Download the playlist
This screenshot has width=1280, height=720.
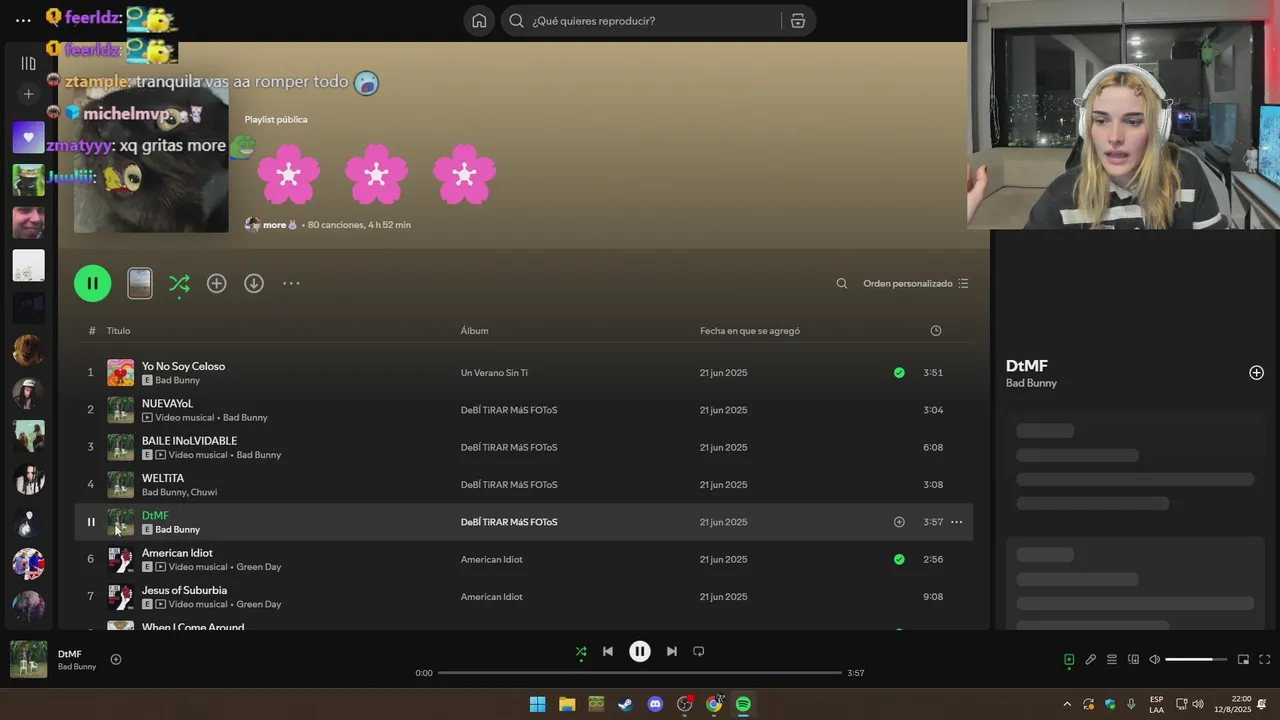[254, 283]
